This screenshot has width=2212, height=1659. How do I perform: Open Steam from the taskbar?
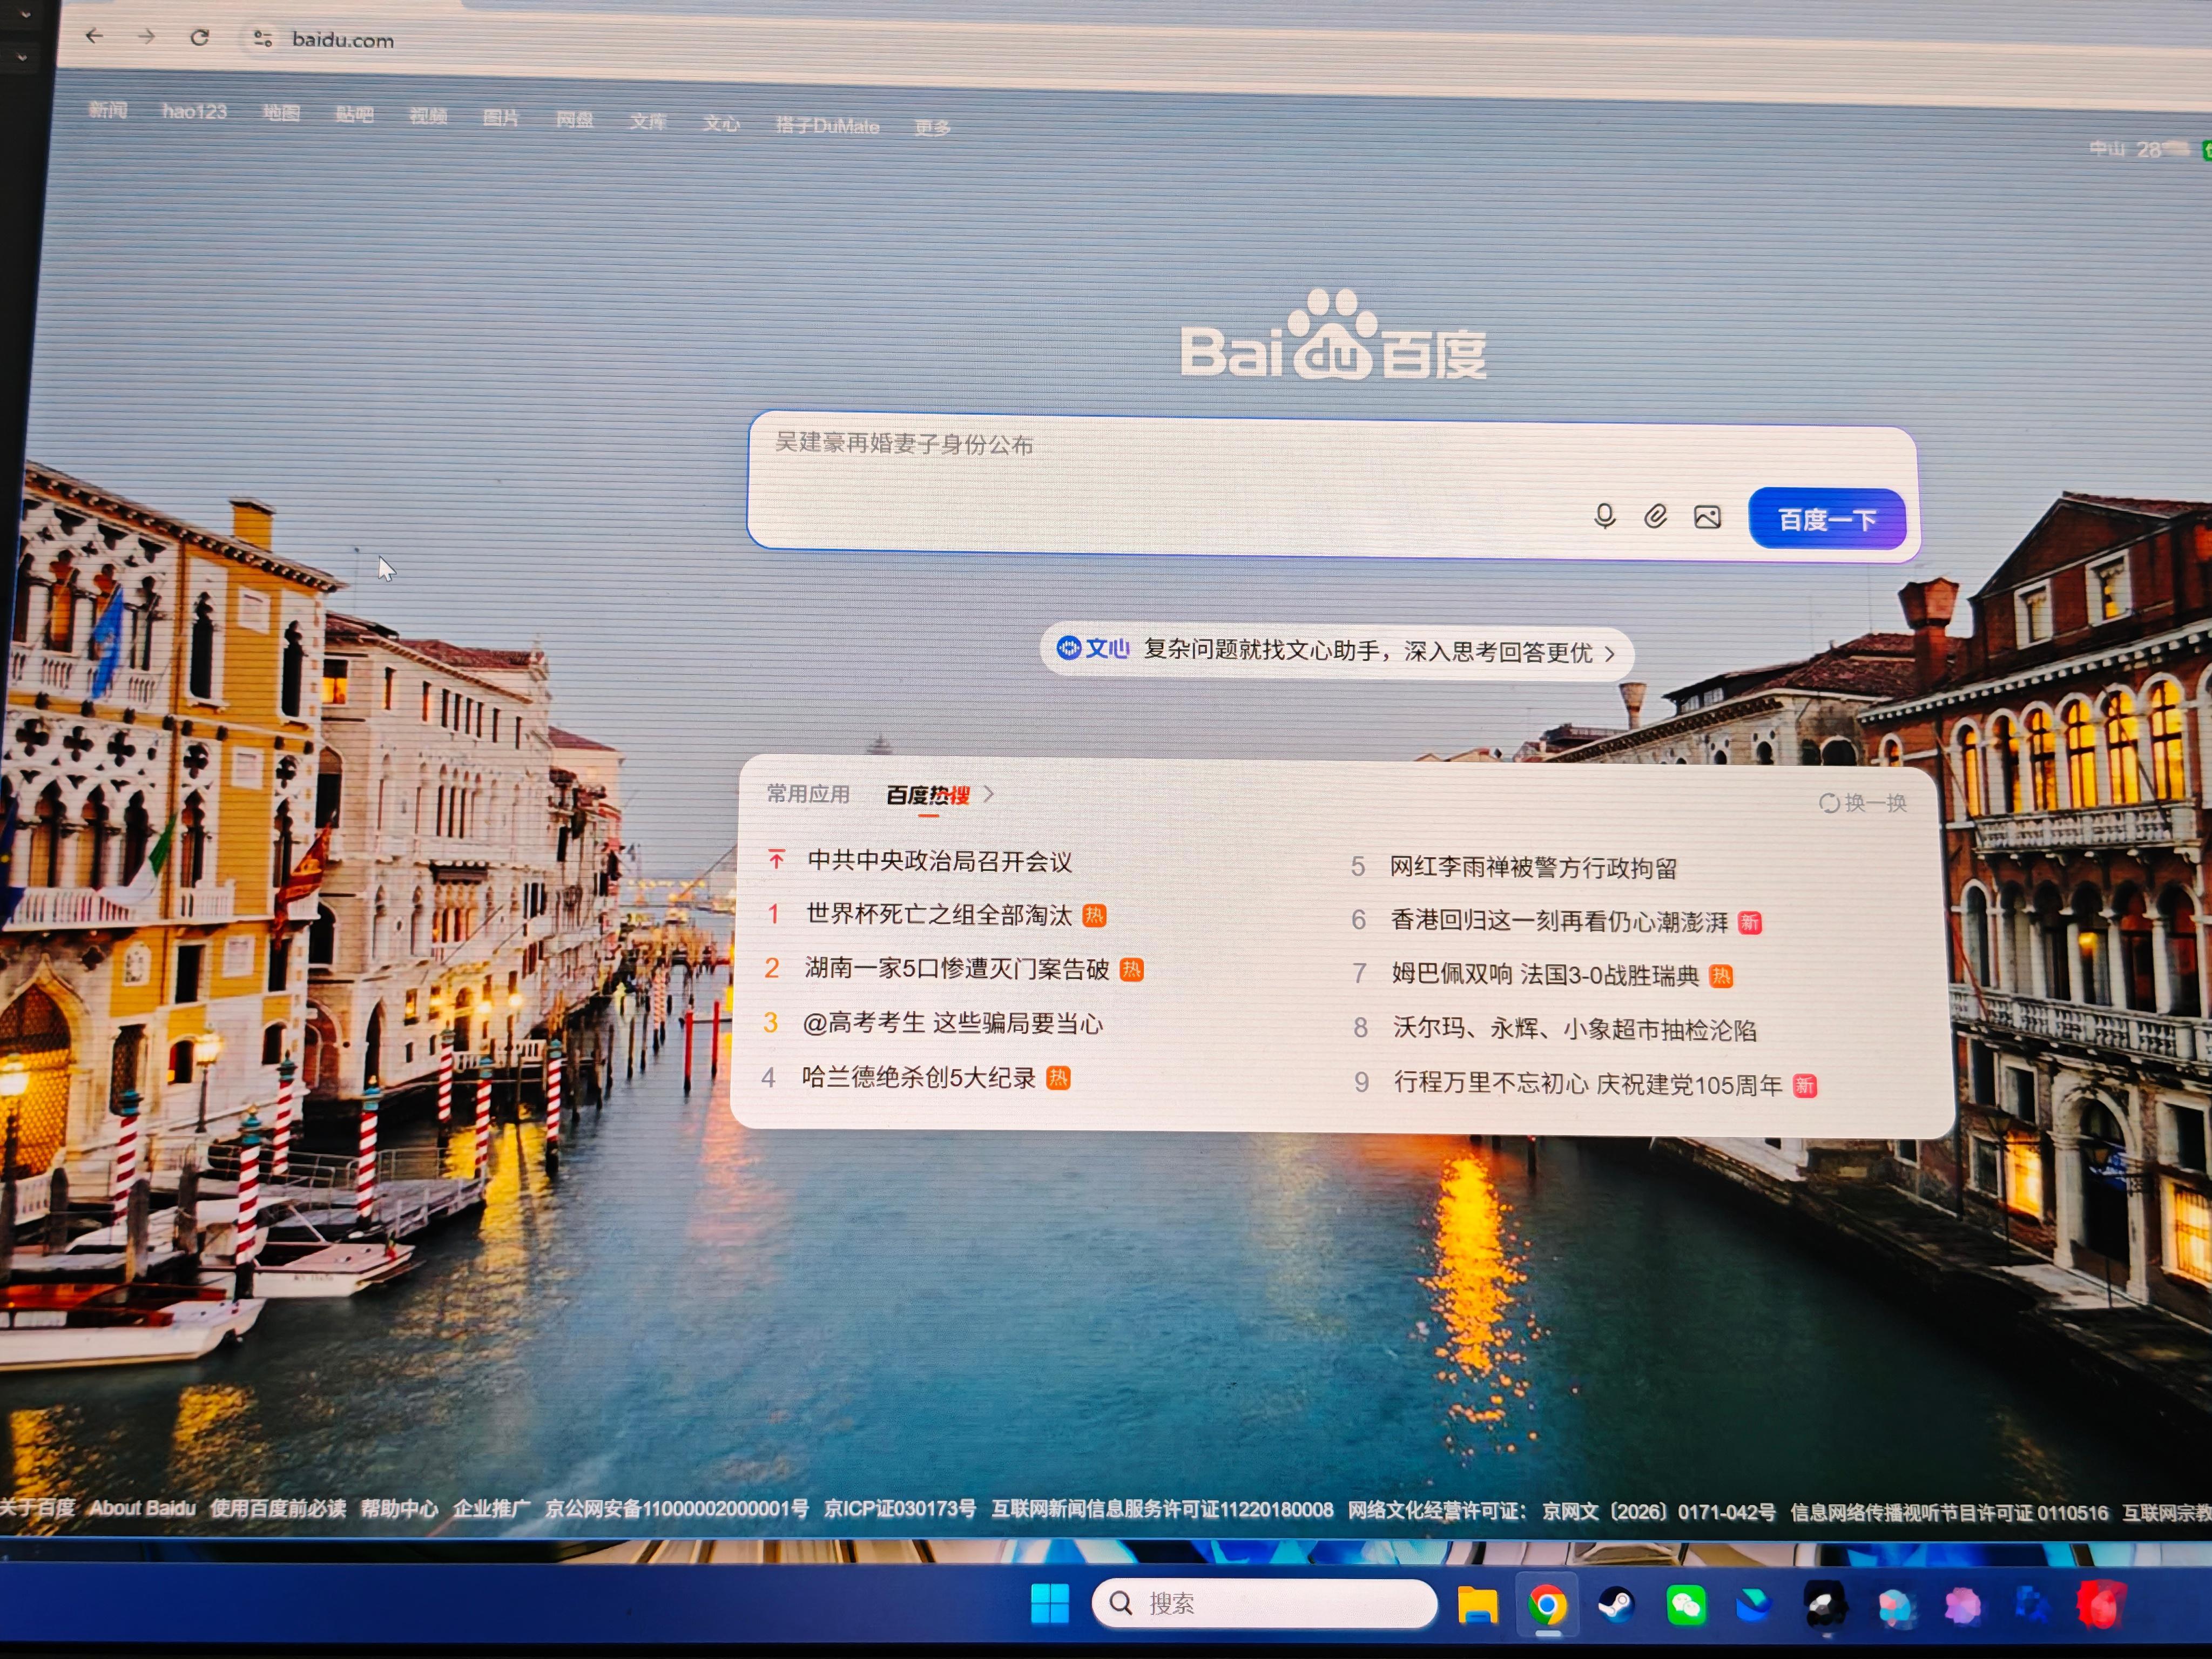(x=1616, y=1605)
